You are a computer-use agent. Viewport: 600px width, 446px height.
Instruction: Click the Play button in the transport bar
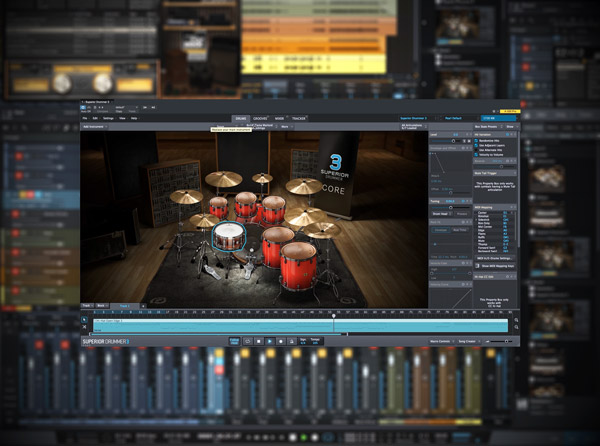[268, 341]
